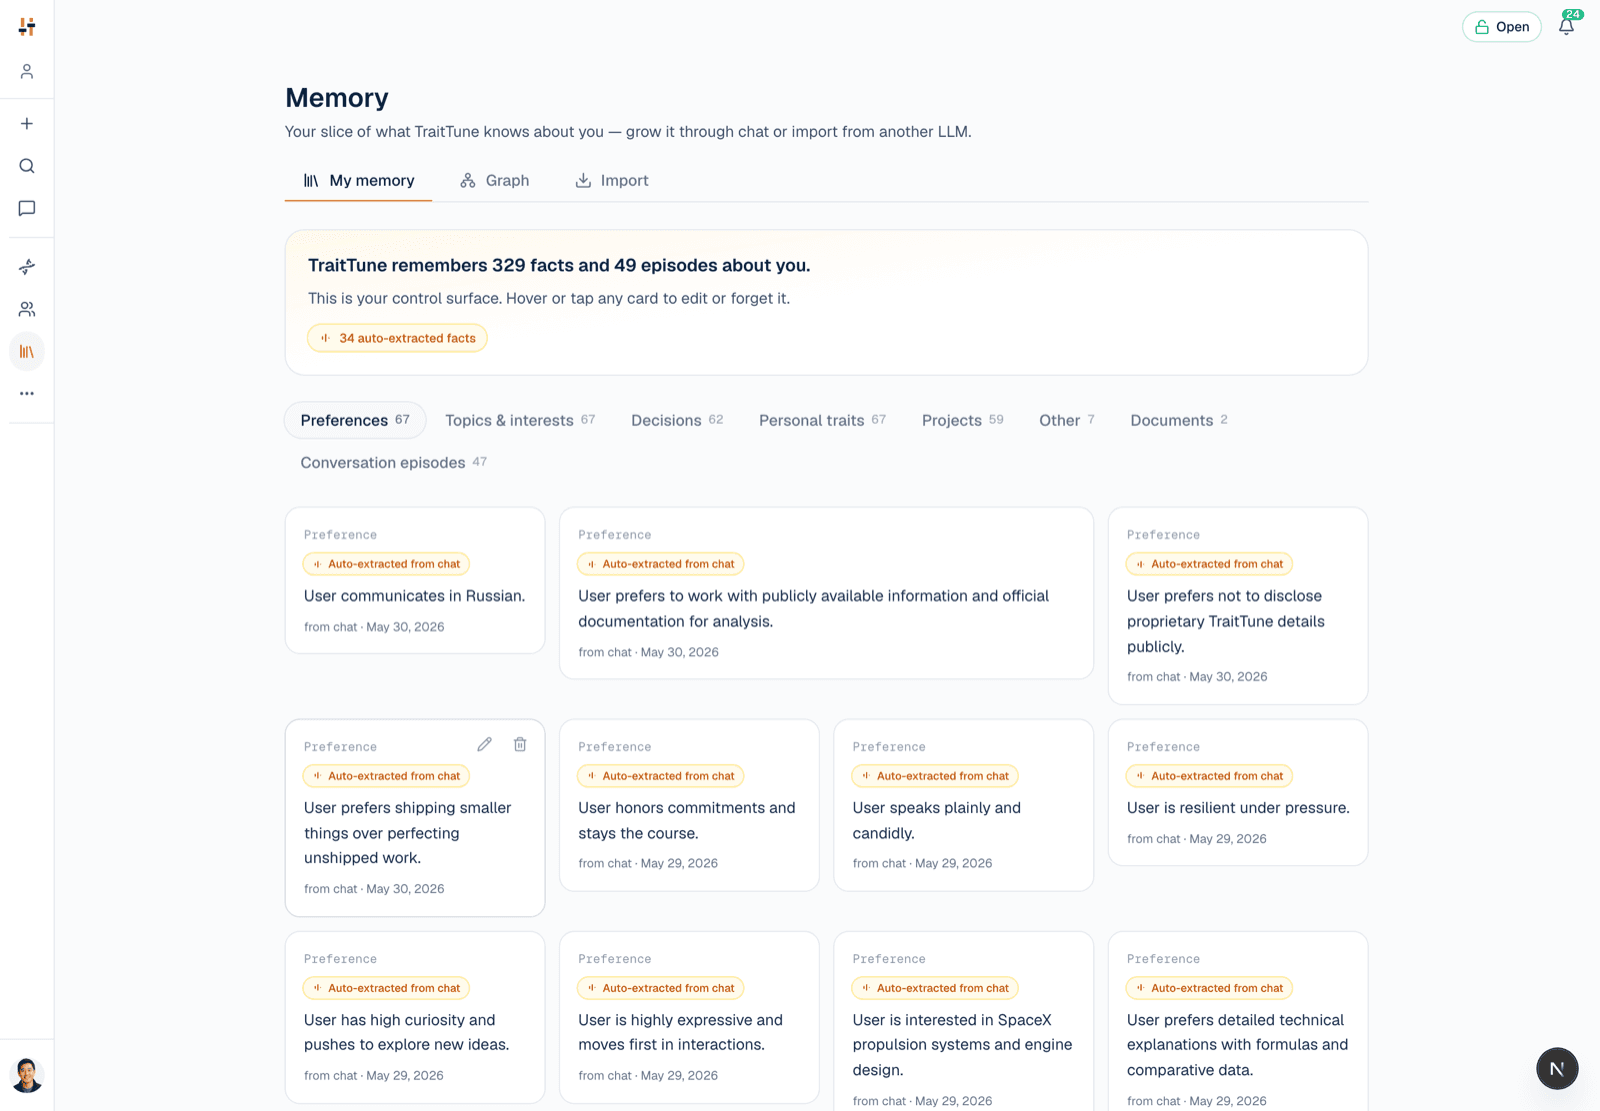Image resolution: width=1600 pixels, height=1111 pixels.
Task: Click the sparkle icon in sidebar
Action: [x=27, y=267]
